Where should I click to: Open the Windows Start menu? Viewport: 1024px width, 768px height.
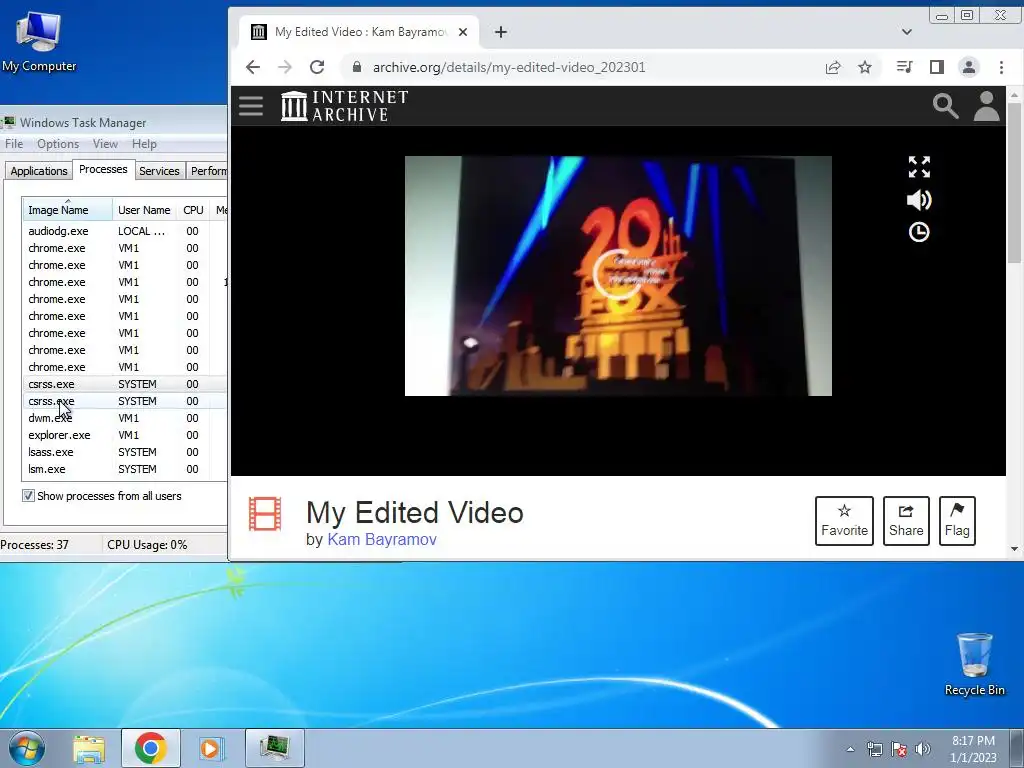[26, 748]
